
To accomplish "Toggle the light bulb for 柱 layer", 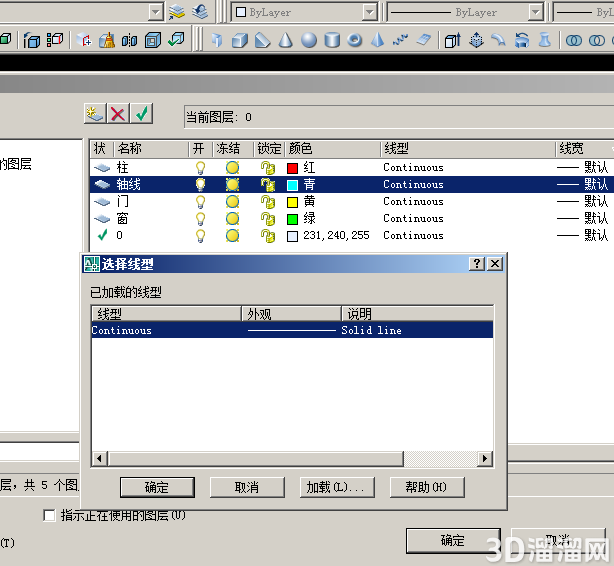I will click(200, 168).
